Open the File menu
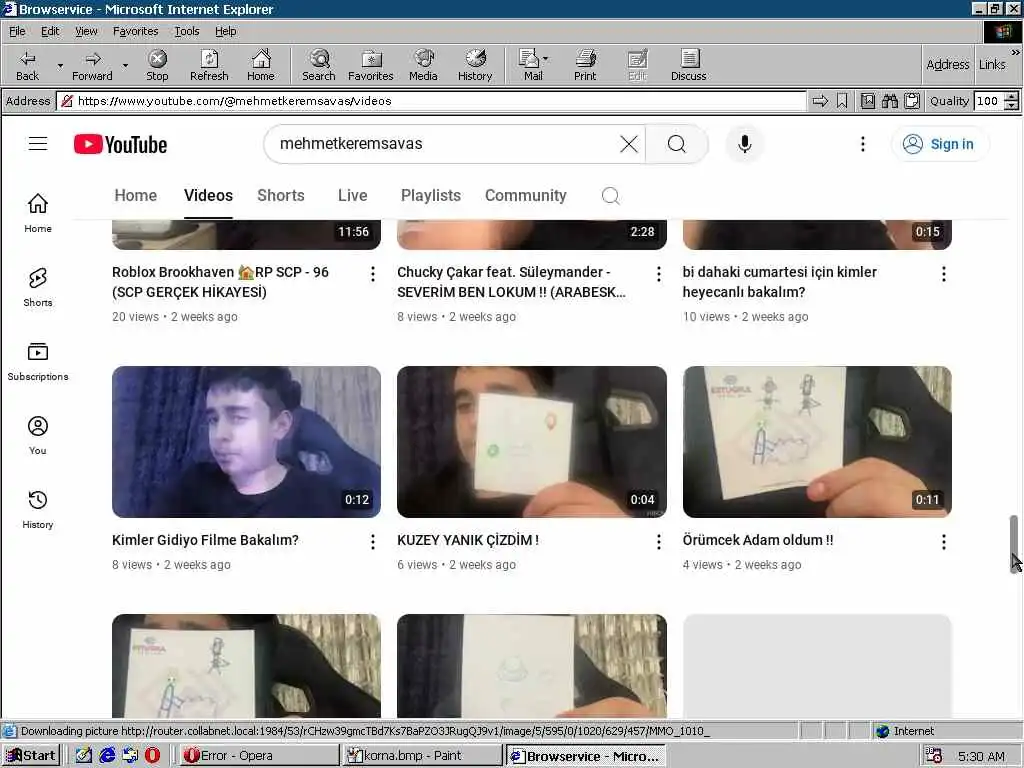Viewport: 1024px width, 768px height. [x=17, y=31]
